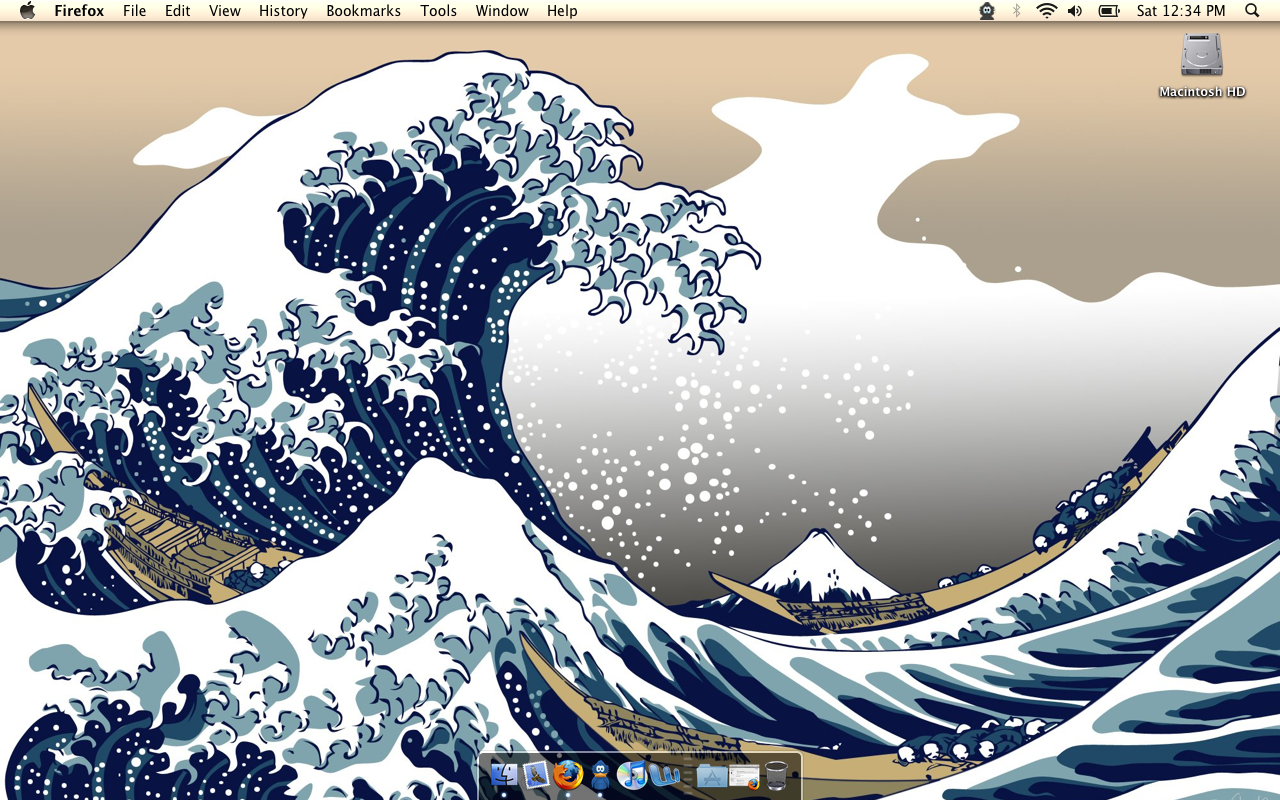The height and width of the screenshot is (800, 1280).
Task: Open the Applications folder stack in Dock
Action: (x=711, y=775)
